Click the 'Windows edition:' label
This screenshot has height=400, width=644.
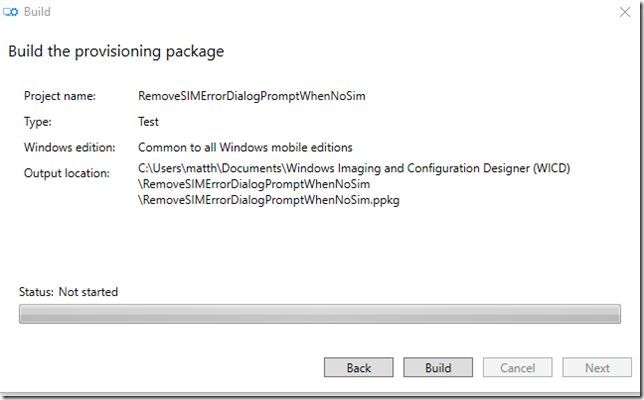[x=69, y=147]
